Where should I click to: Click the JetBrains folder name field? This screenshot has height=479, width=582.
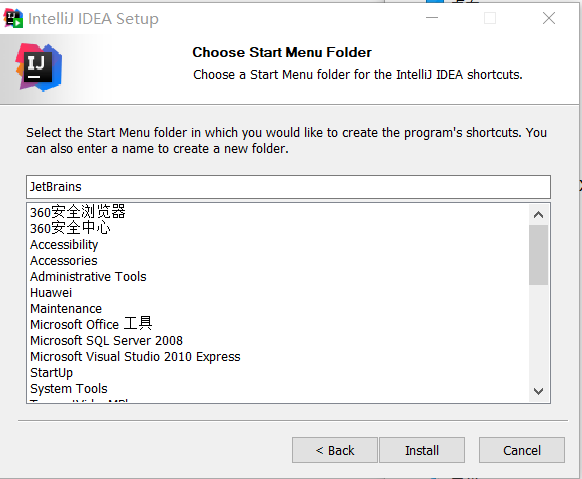(x=288, y=187)
